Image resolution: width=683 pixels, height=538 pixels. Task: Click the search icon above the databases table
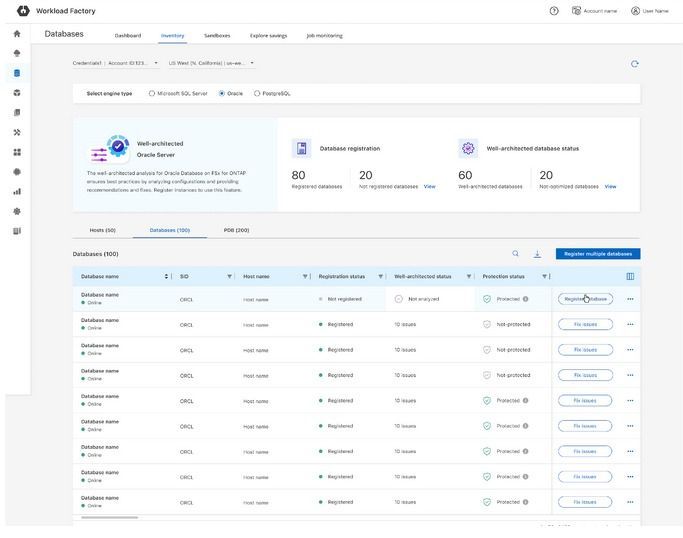coord(516,254)
